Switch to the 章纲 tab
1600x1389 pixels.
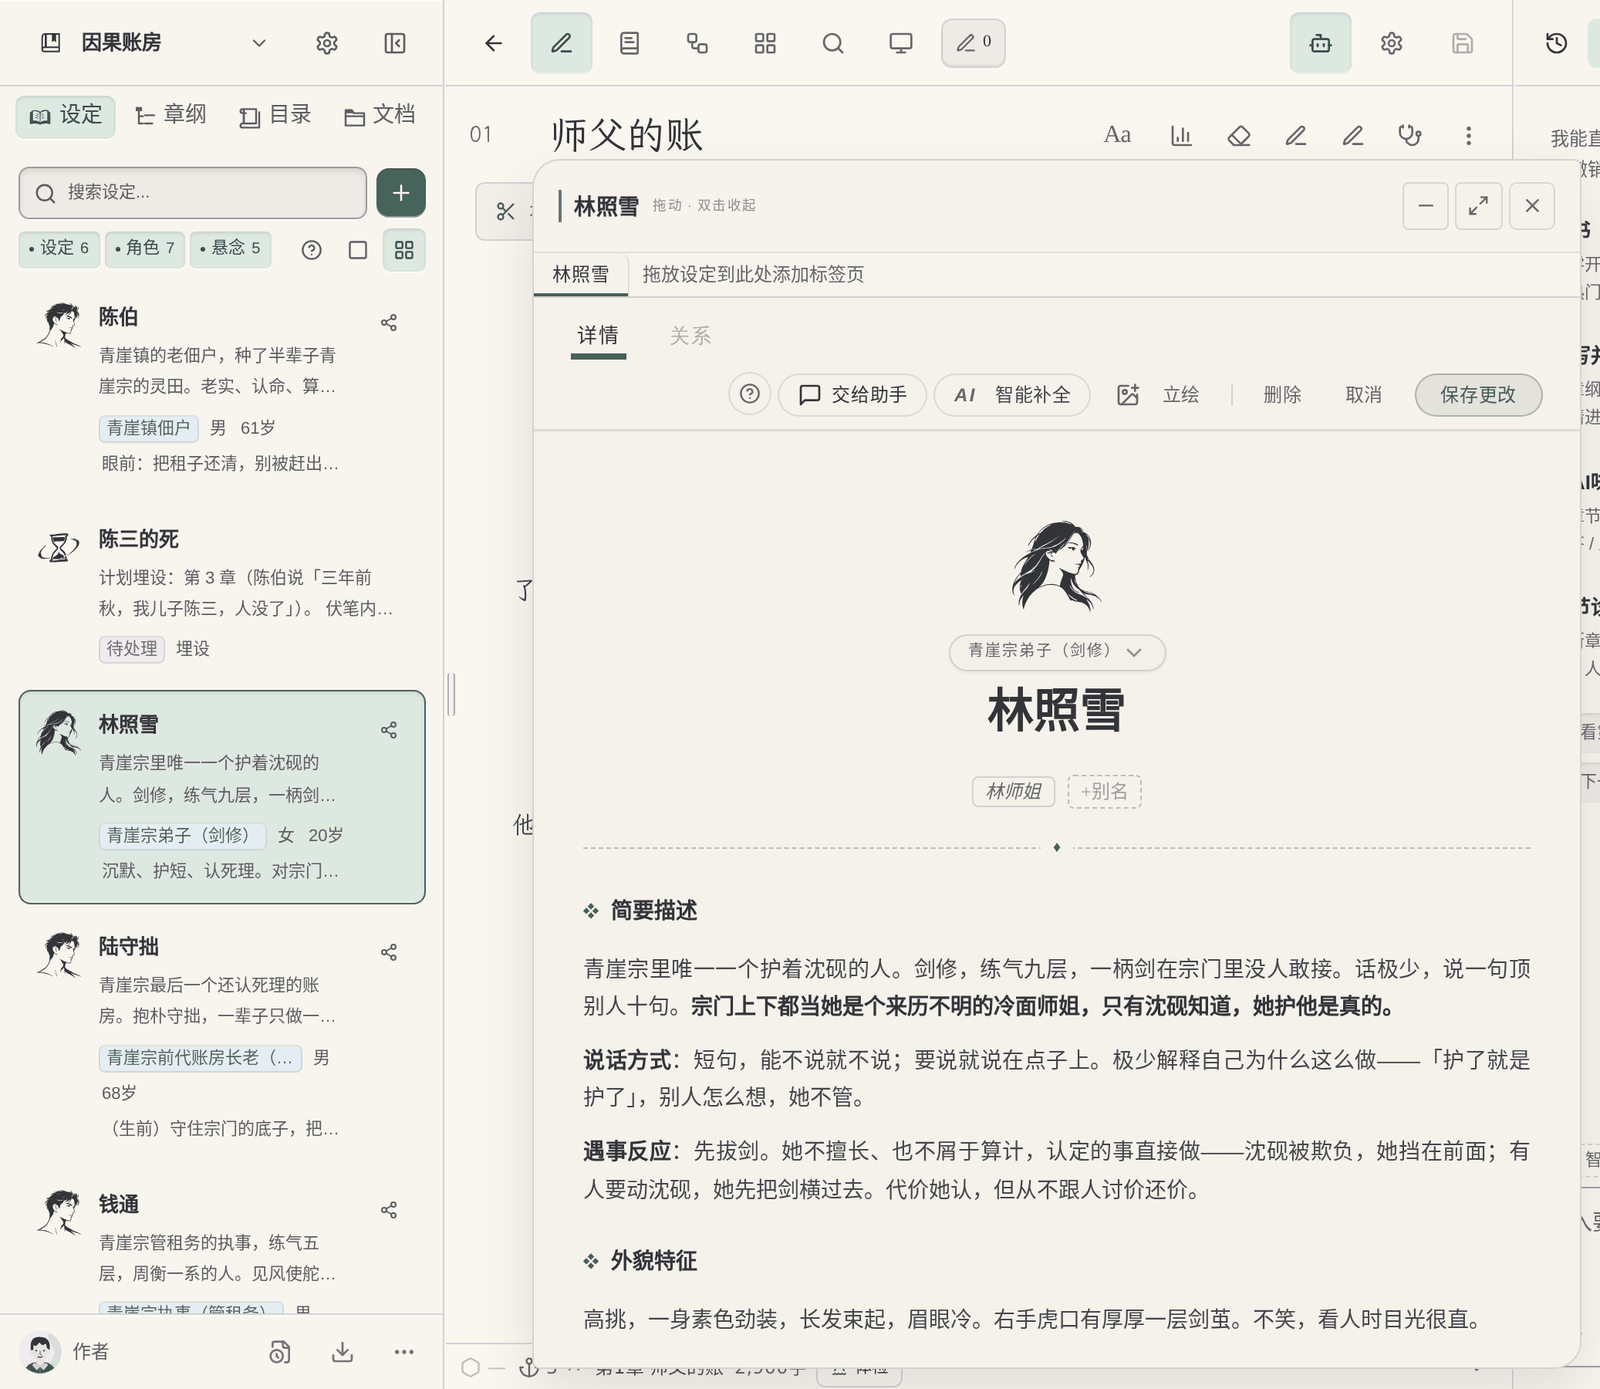tap(171, 115)
